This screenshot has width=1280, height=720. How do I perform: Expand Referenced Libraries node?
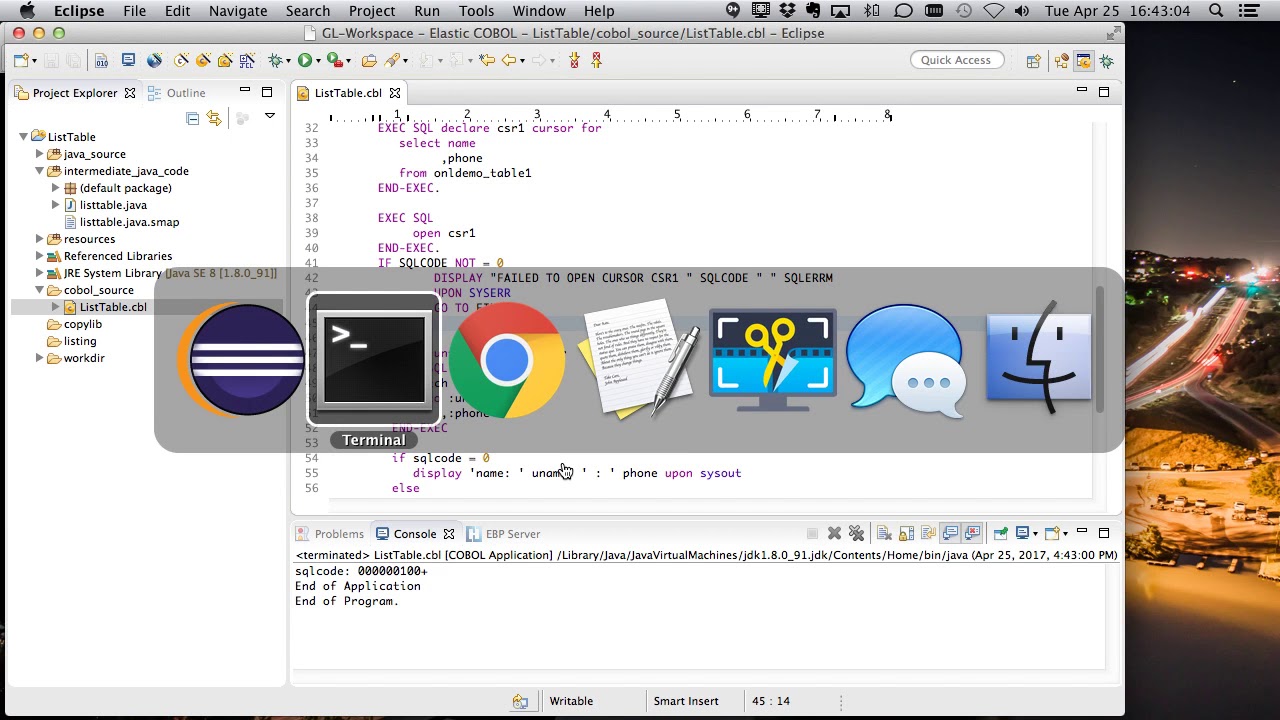click(39, 256)
